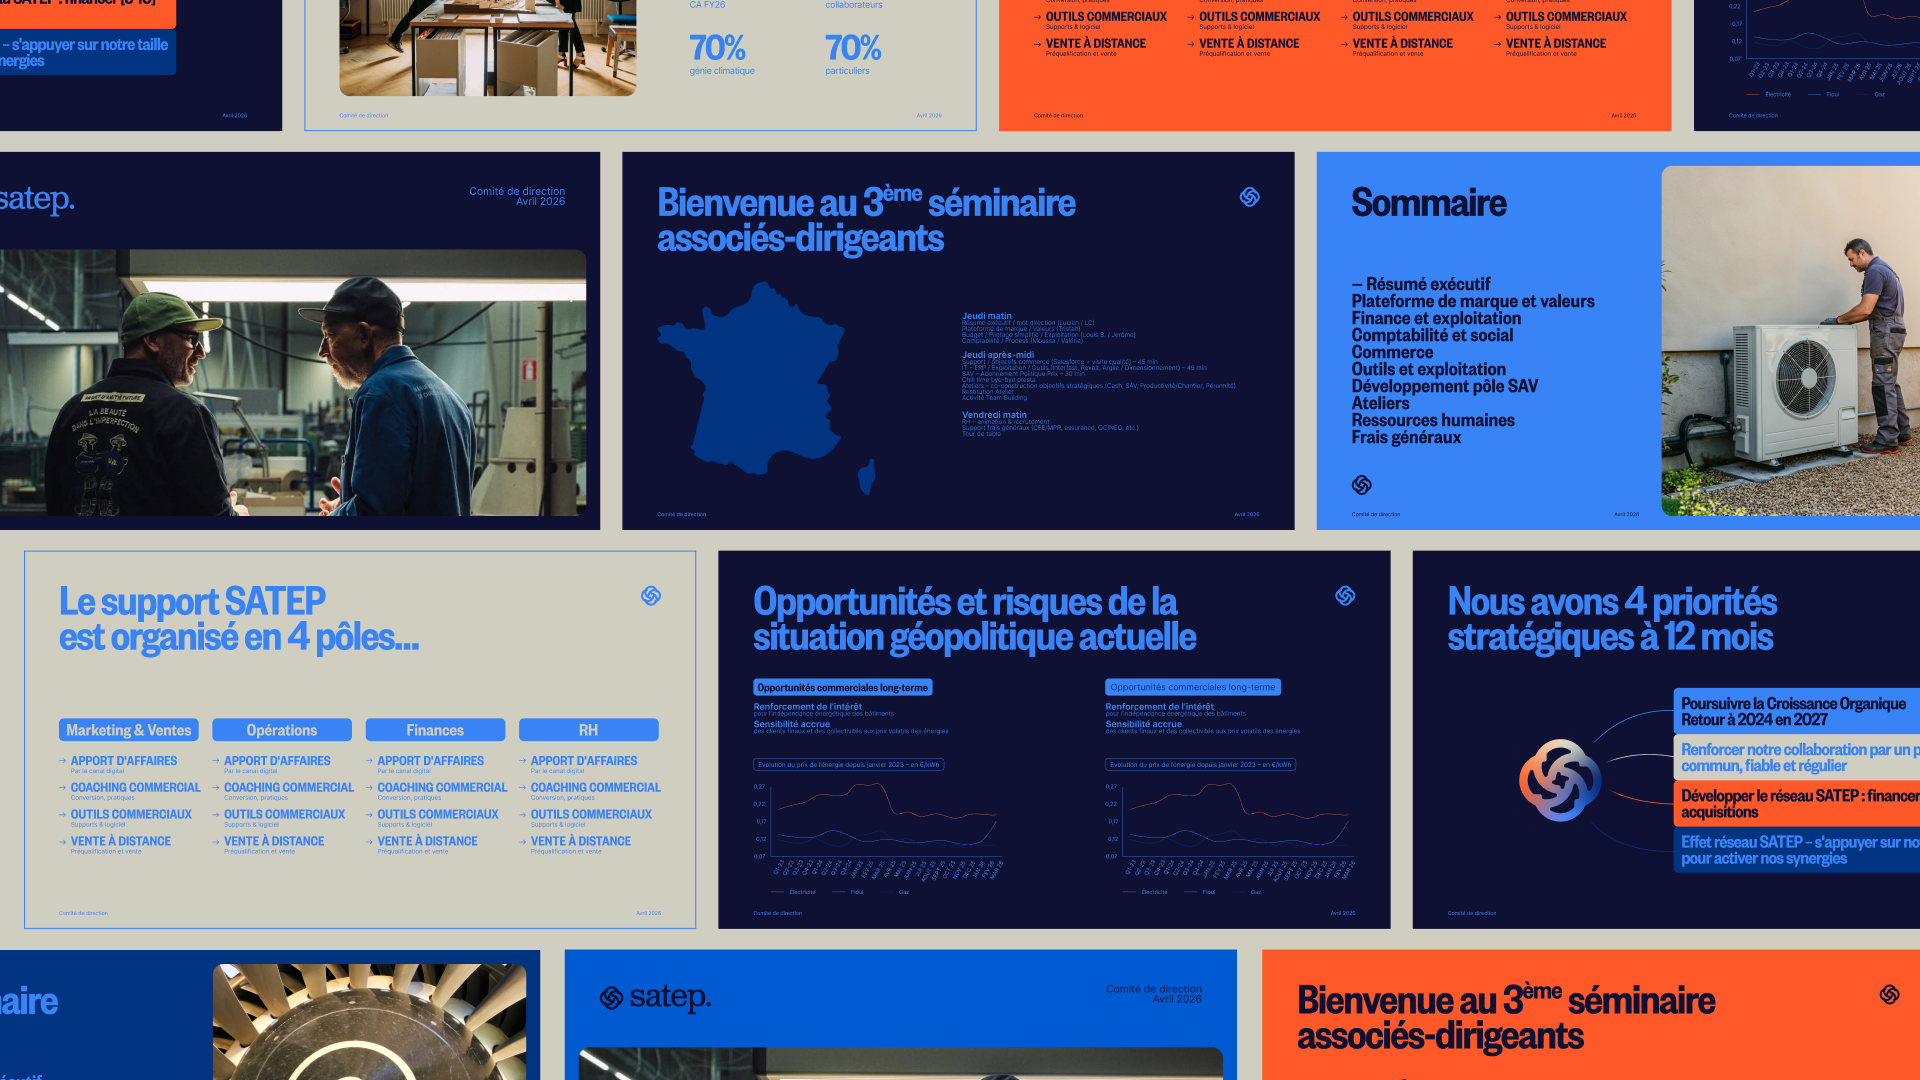Click OUTILS COMMERCIAUX under Finances
Viewport: 1920px width, 1080px height.
pyautogui.click(x=438, y=815)
